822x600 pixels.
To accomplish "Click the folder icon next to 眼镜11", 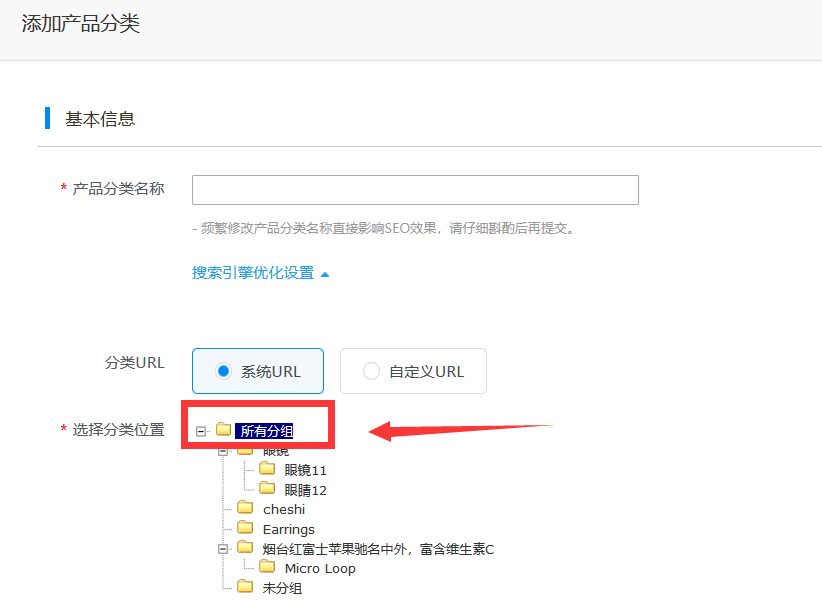I will point(267,469).
